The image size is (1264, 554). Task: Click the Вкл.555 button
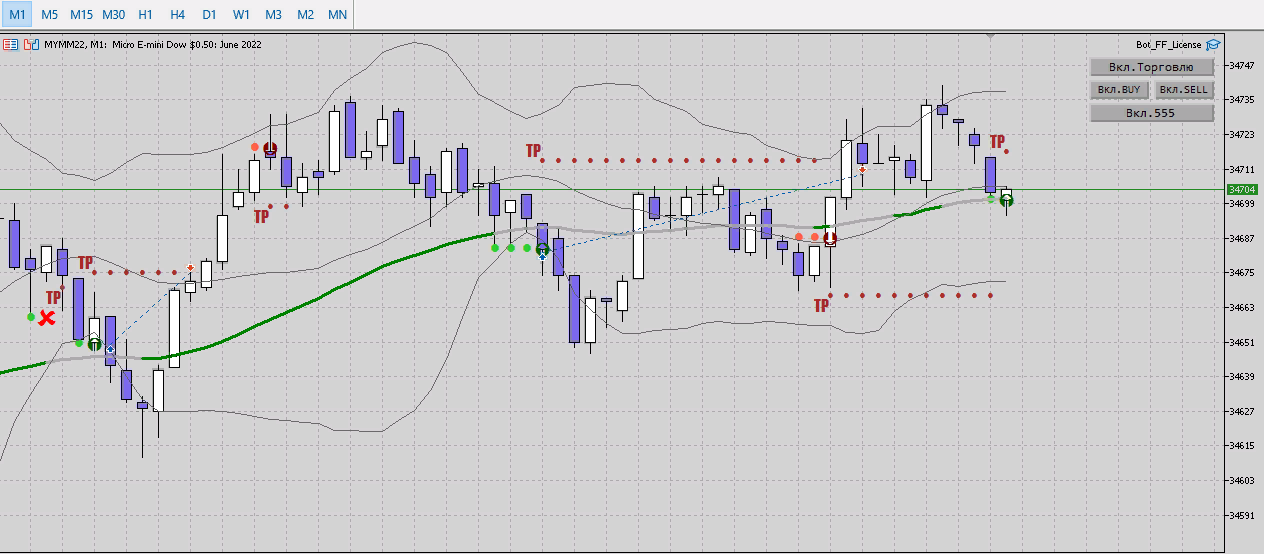[1151, 113]
